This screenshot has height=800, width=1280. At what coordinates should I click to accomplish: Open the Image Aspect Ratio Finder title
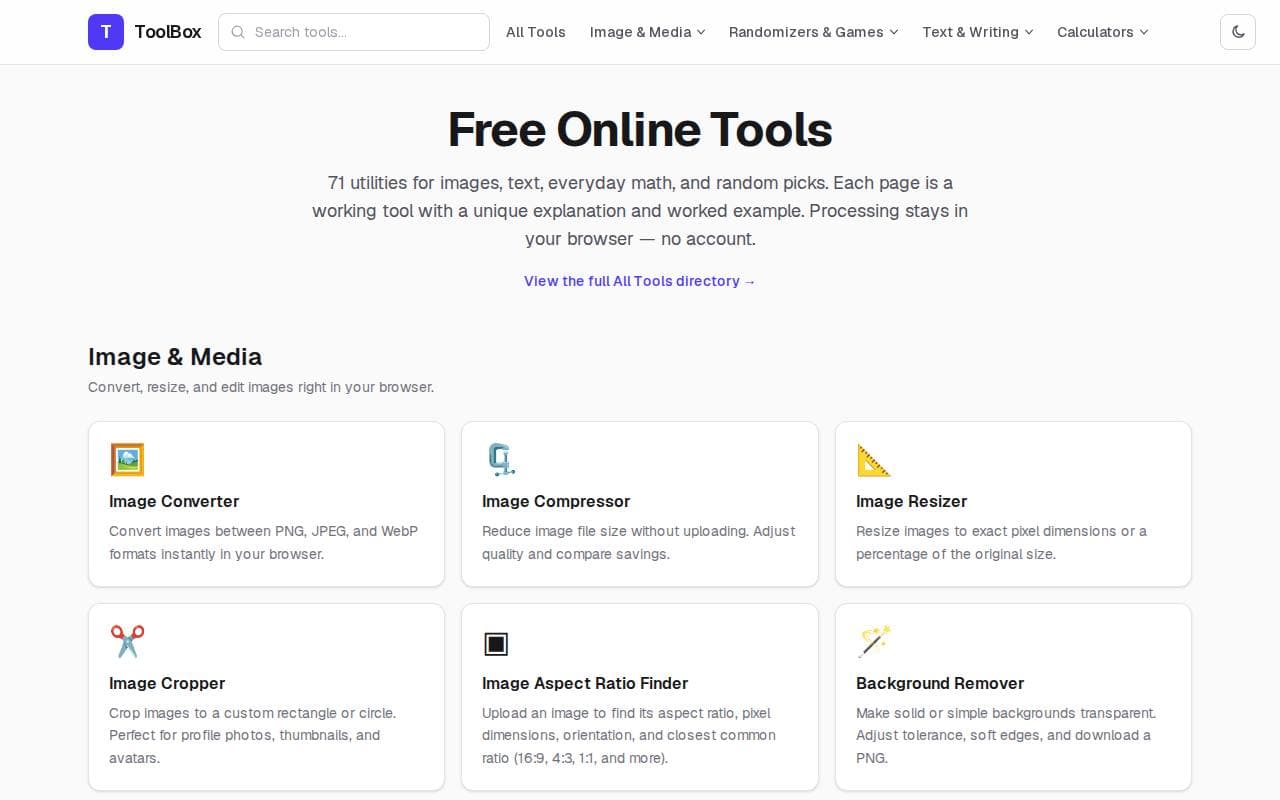(x=585, y=683)
